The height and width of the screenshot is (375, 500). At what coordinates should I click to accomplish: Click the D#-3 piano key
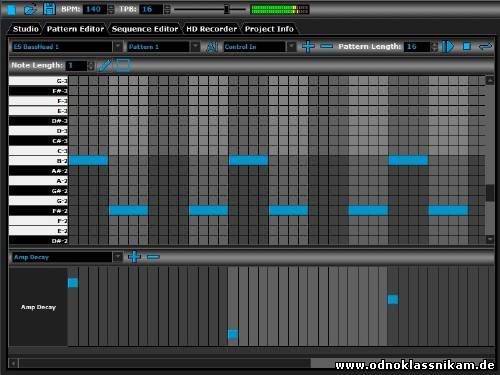tap(38, 121)
